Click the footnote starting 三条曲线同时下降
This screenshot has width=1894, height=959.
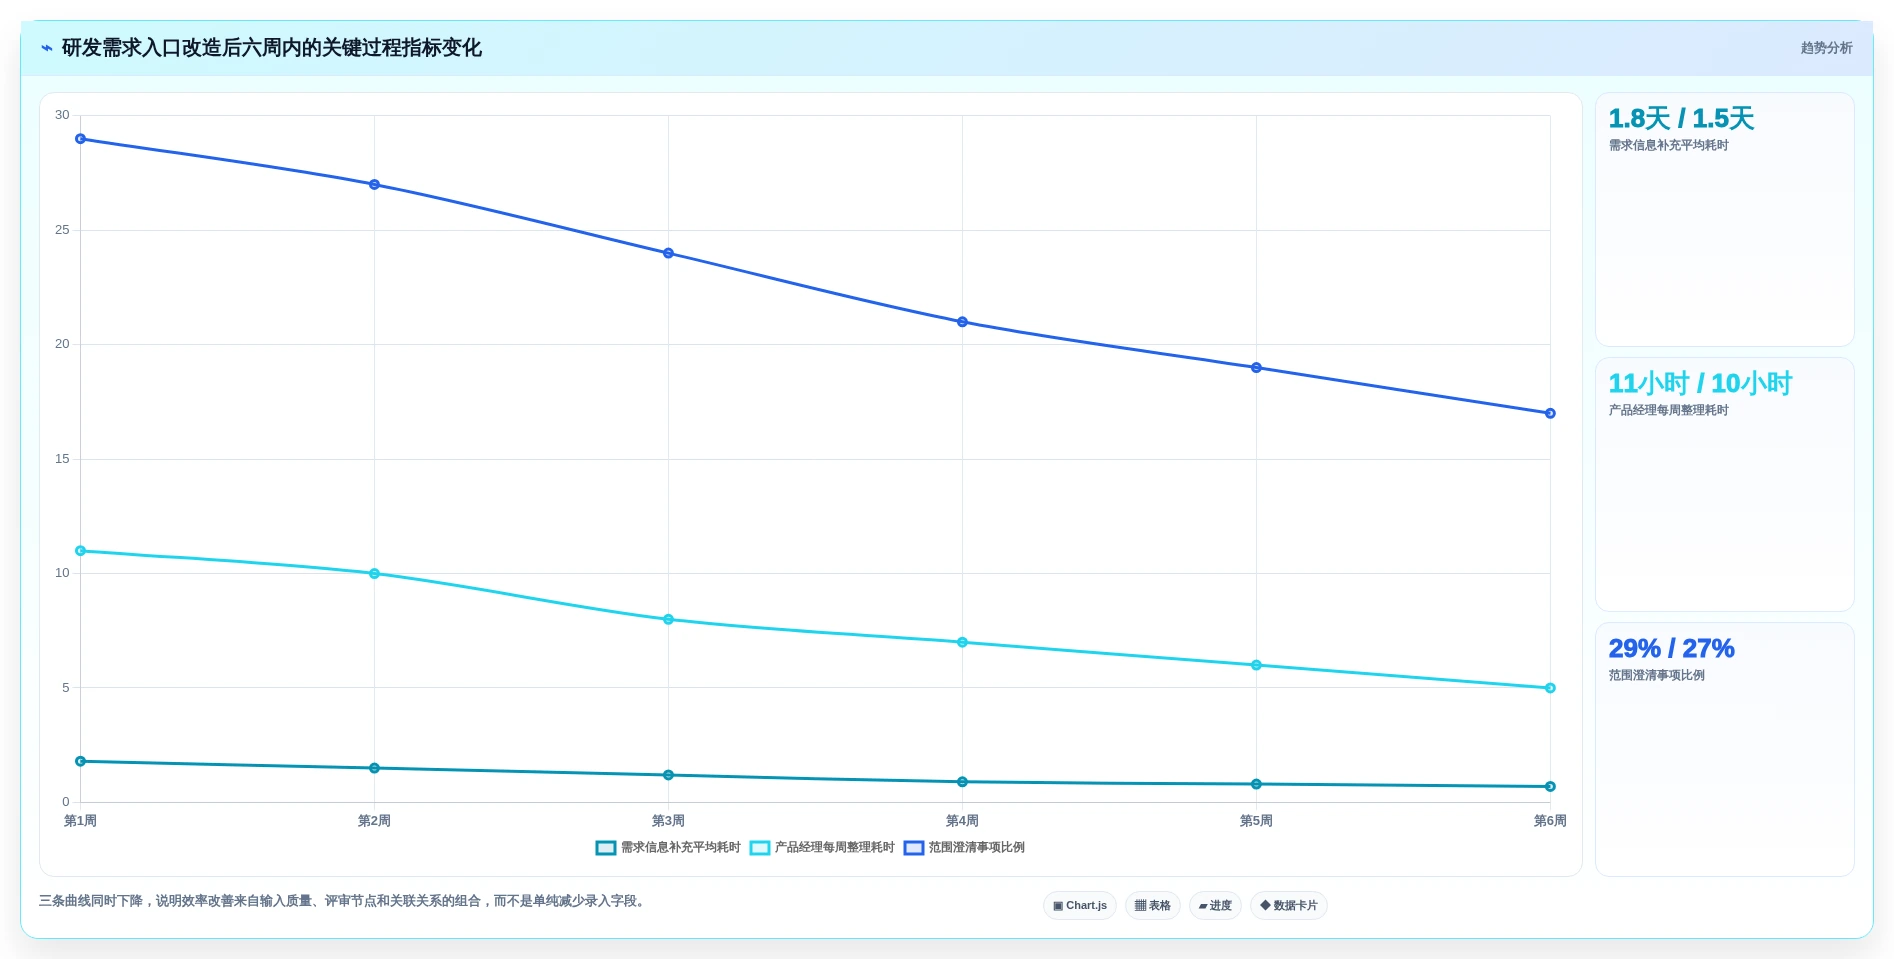[344, 901]
